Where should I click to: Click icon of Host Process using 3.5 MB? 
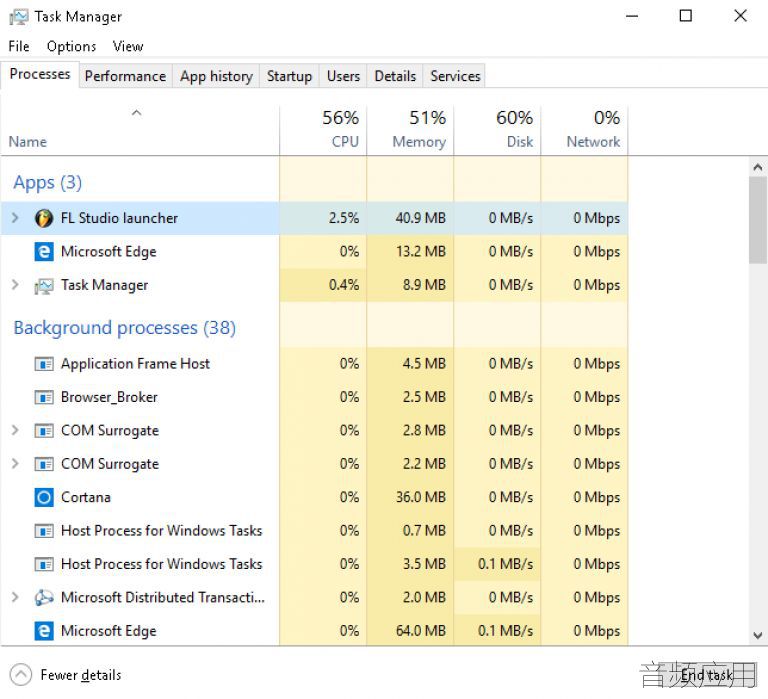pyautogui.click(x=44, y=564)
